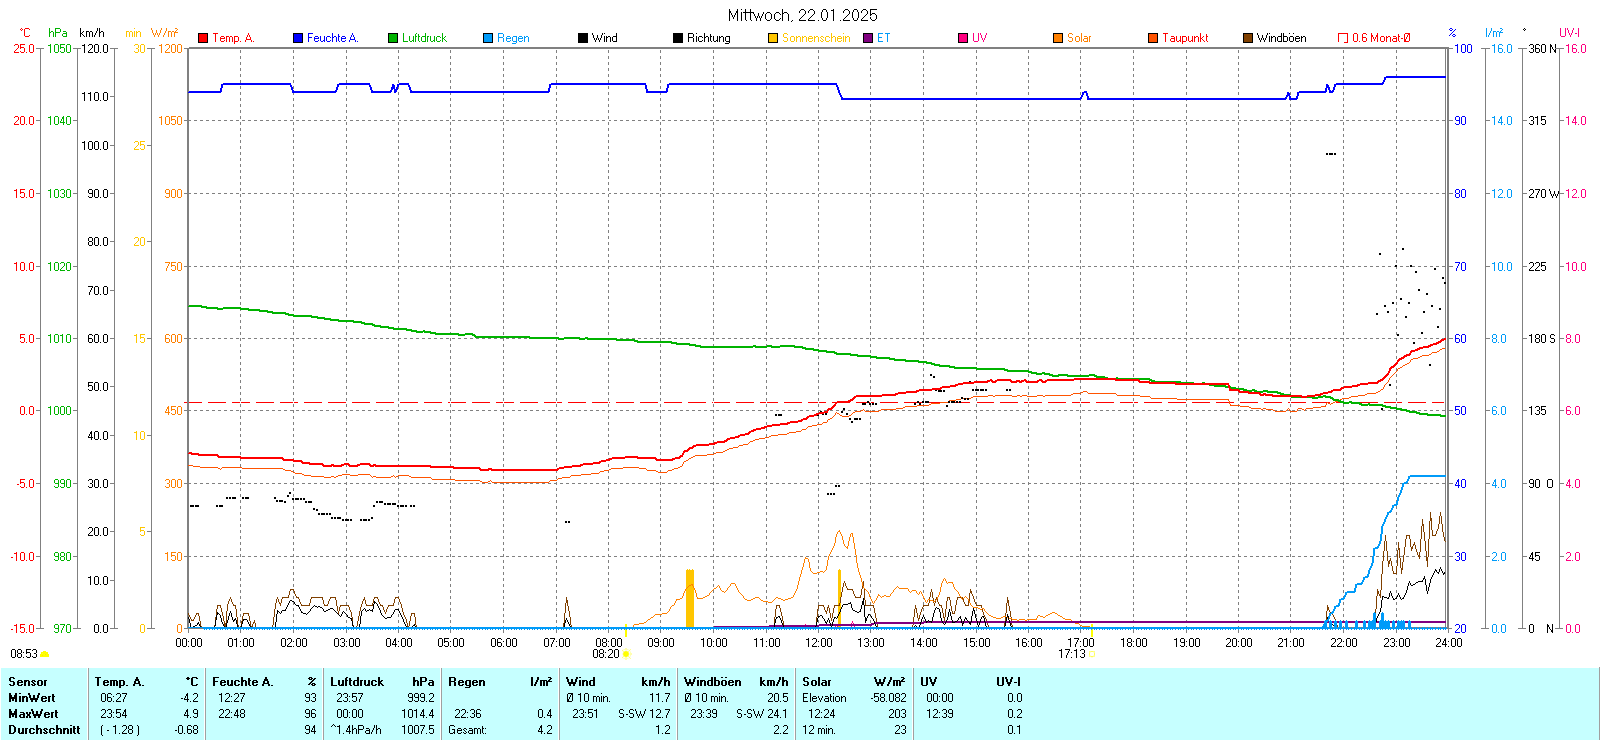This screenshot has height=740, width=1600.
Task: Click the chart title Mittwoch, 22.01.2025
Action: (802, 15)
